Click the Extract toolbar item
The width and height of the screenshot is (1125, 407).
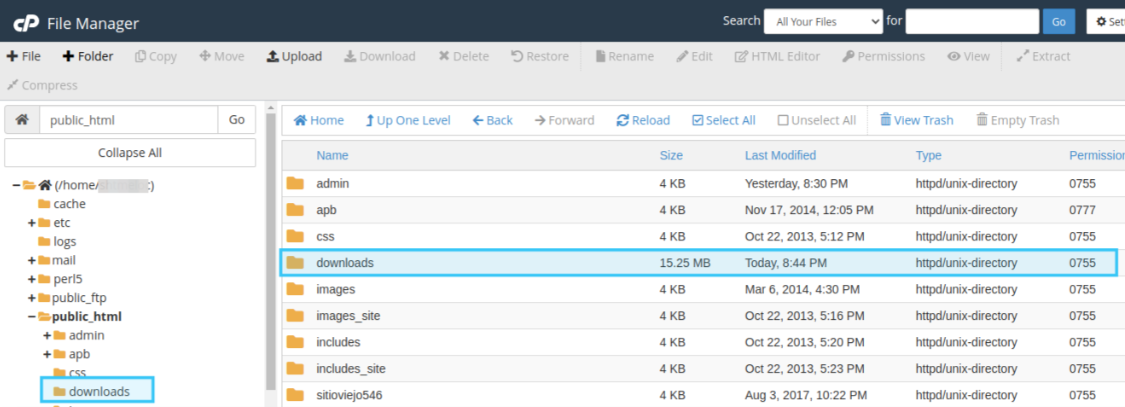tap(1043, 56)
